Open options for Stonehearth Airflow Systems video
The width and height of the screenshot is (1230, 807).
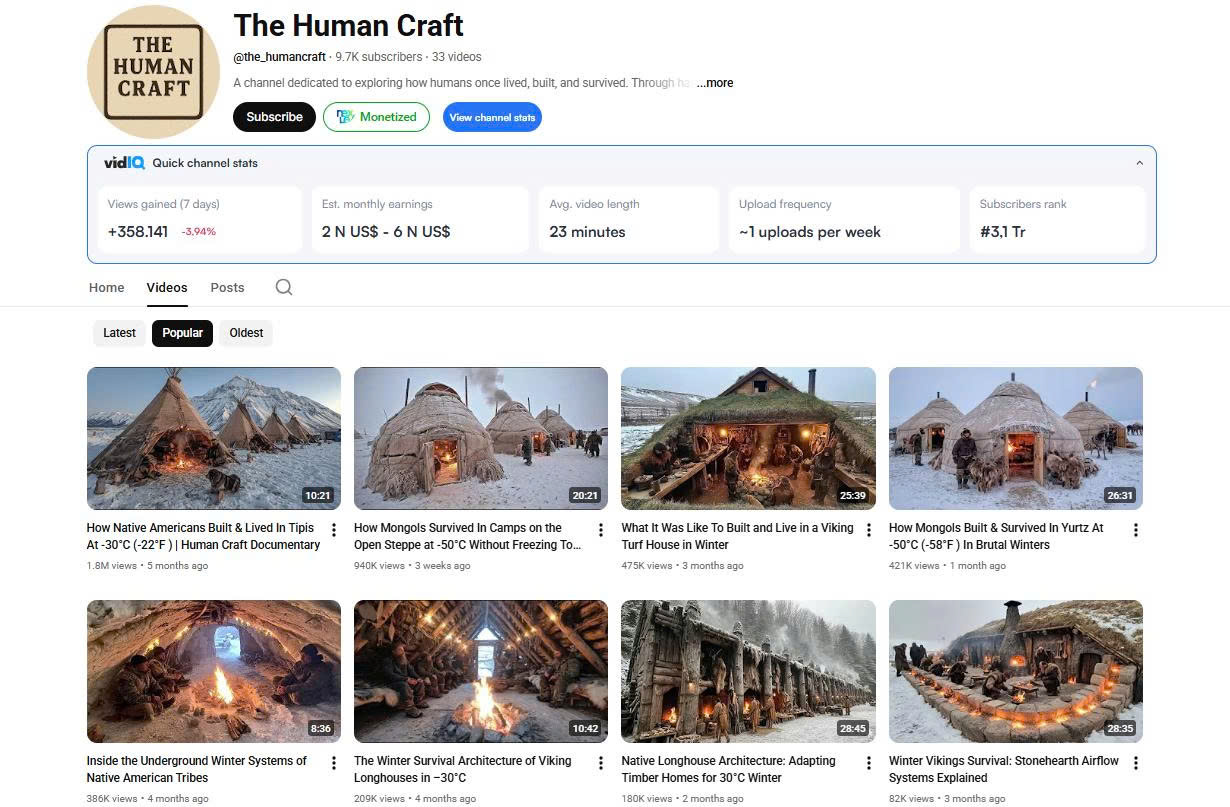coord(1135,763)
